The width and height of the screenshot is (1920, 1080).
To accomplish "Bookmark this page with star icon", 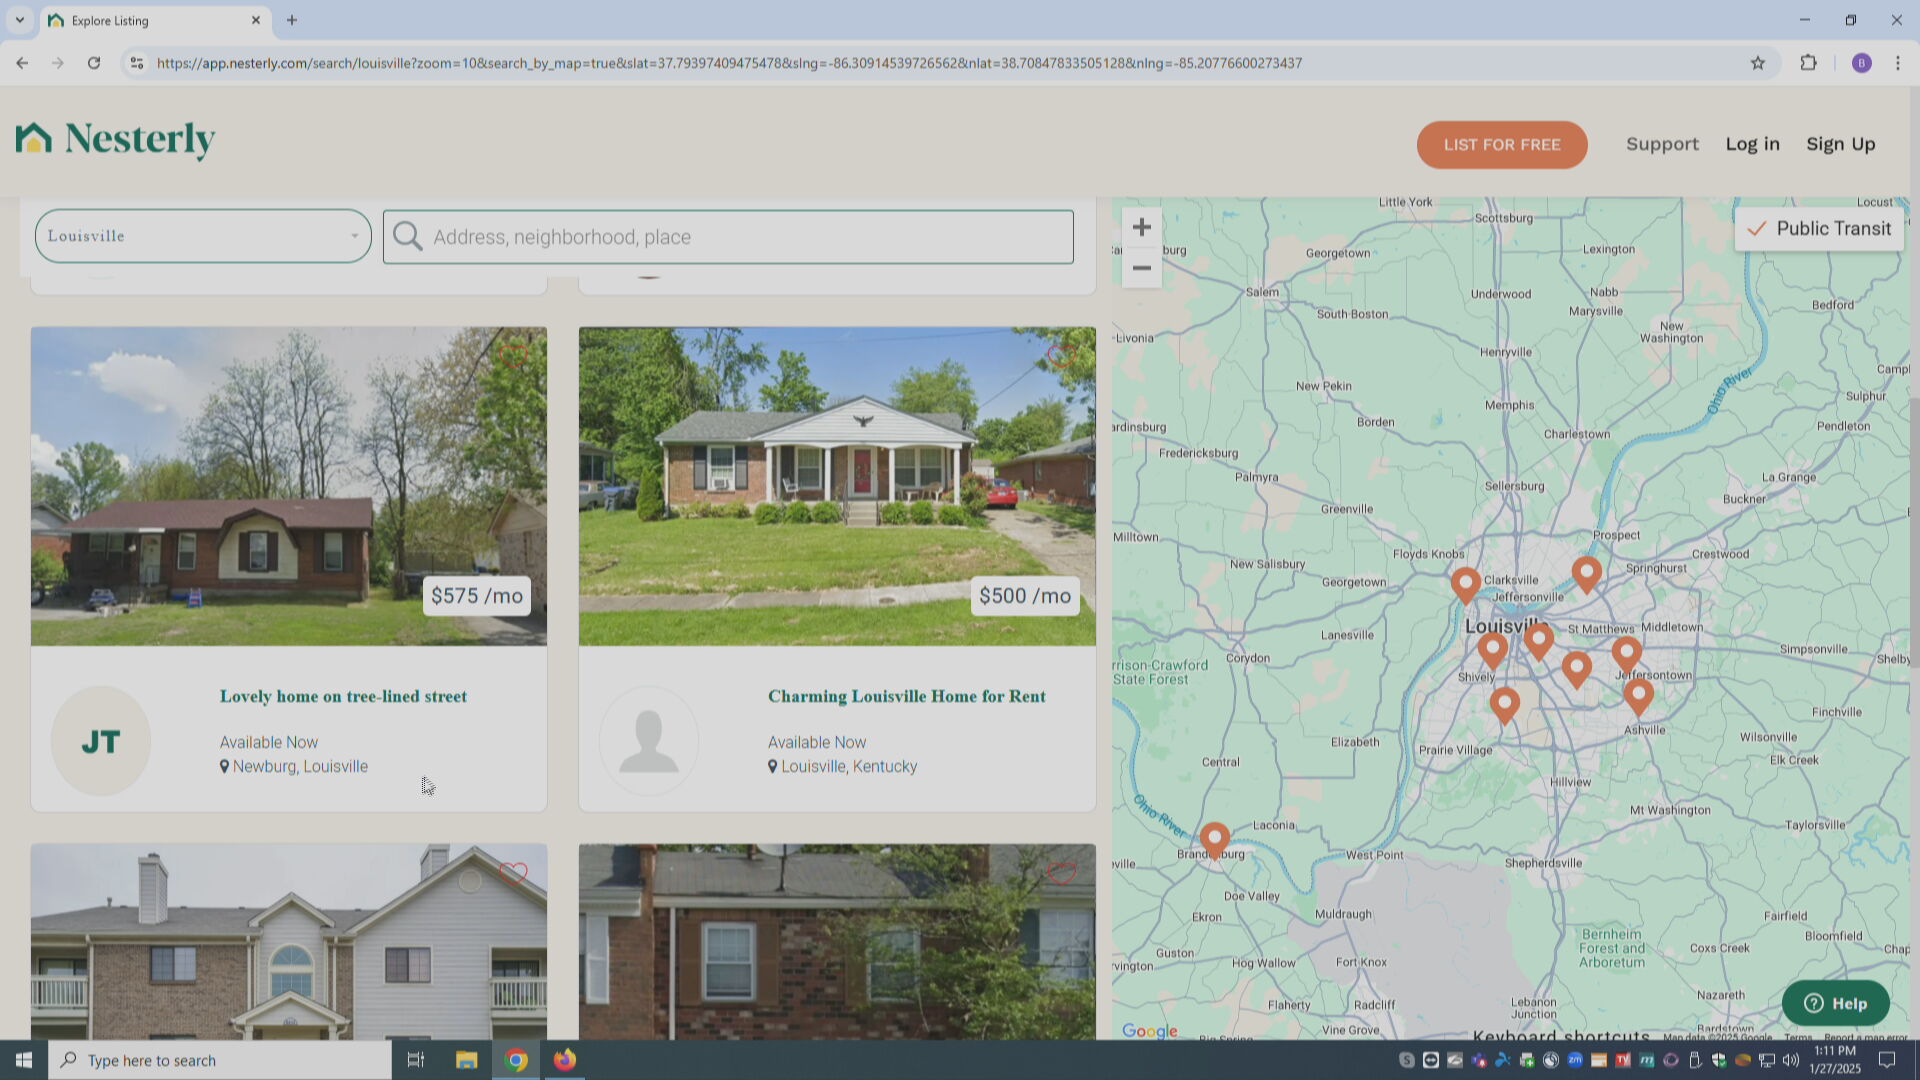I will point(1758,63).
